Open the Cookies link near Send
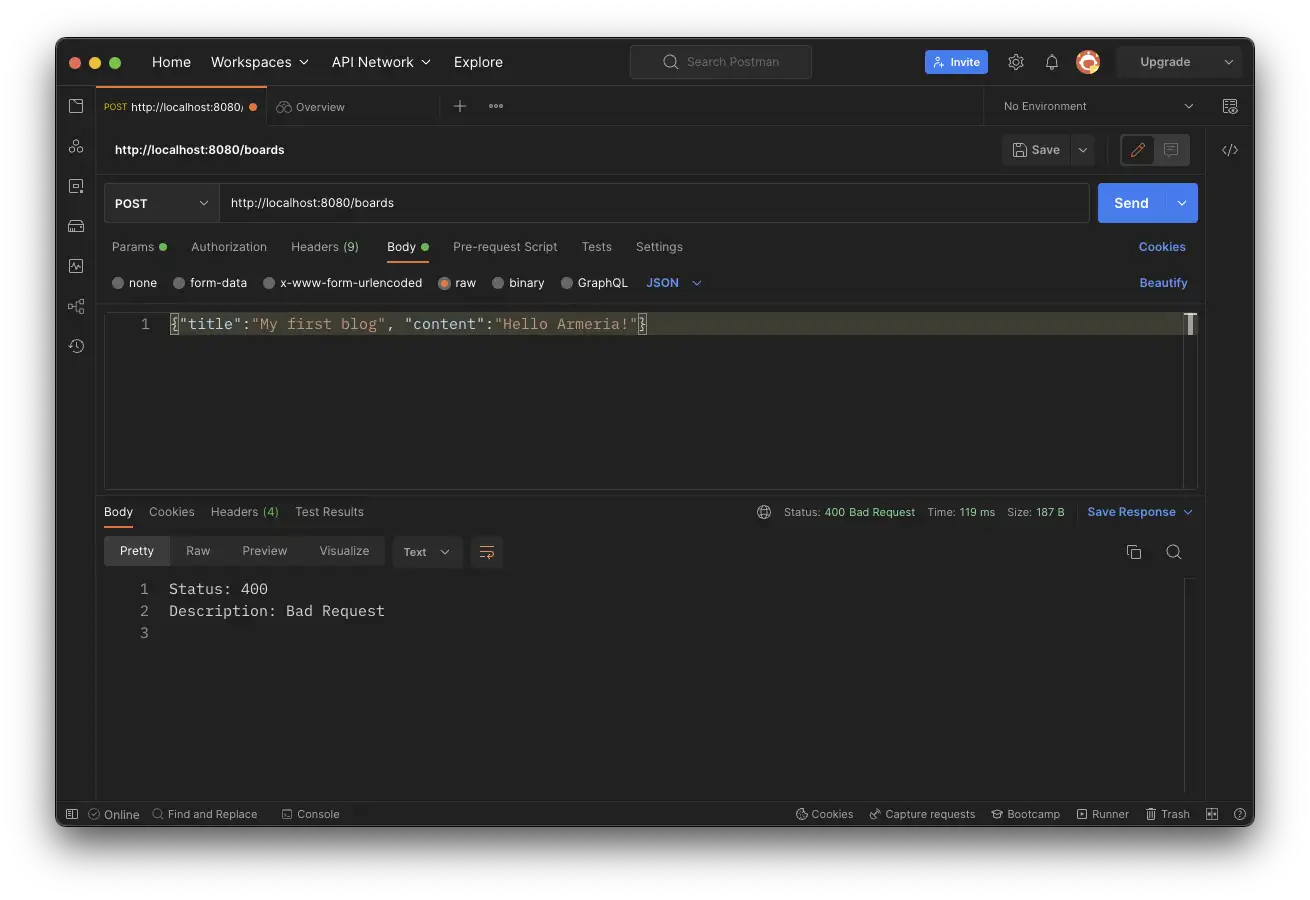 click(x=1162, y=247)
